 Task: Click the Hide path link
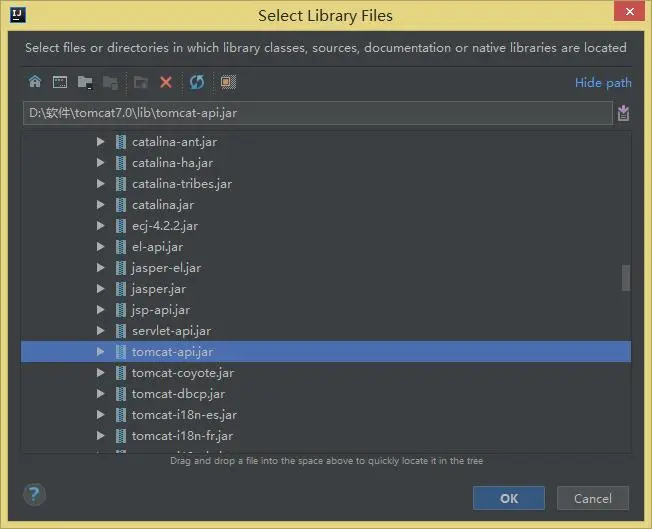pos(603,83)
